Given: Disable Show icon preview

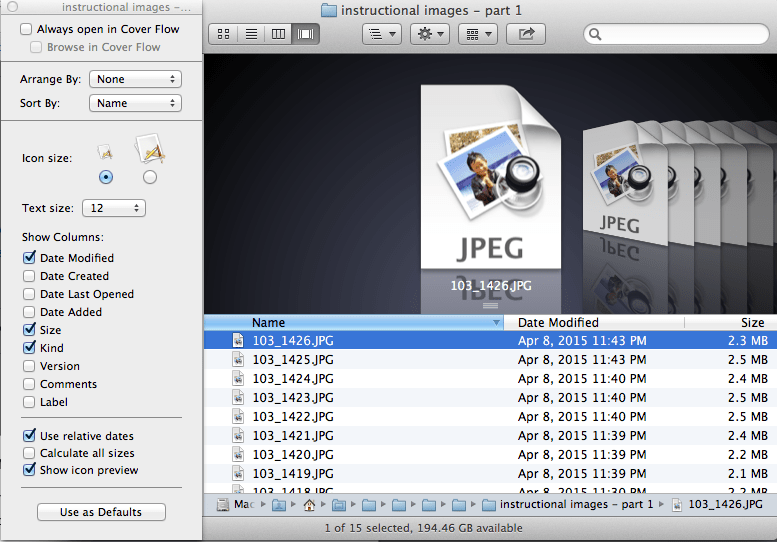Looking at the screenshot, I should click(x=29, y=470).
